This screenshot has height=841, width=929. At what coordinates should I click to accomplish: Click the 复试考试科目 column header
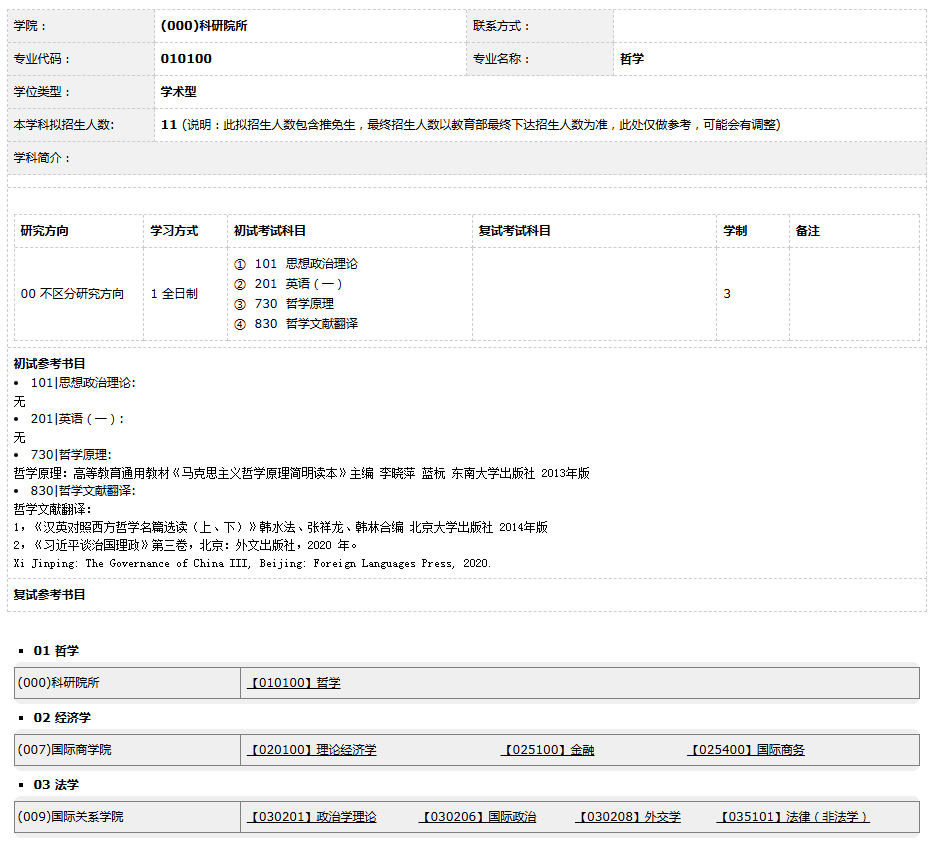(514, 231)
